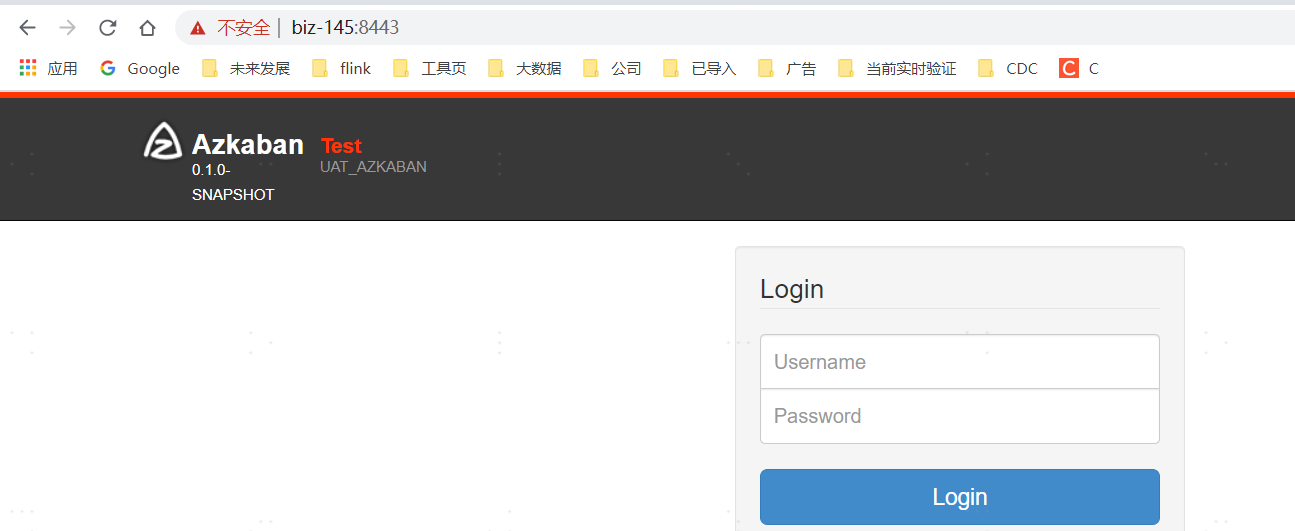1295x531 pixels.
Task: Open the Google bookmark
Action: tap(140, 68)
